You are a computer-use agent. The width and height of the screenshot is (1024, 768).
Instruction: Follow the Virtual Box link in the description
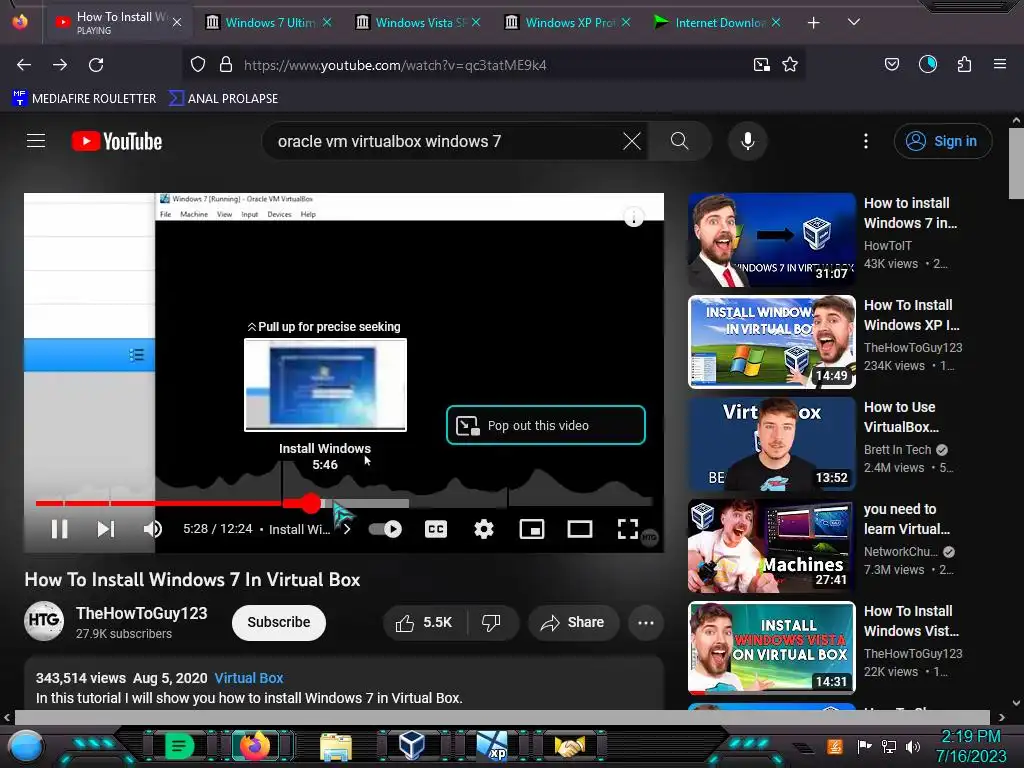249,678
